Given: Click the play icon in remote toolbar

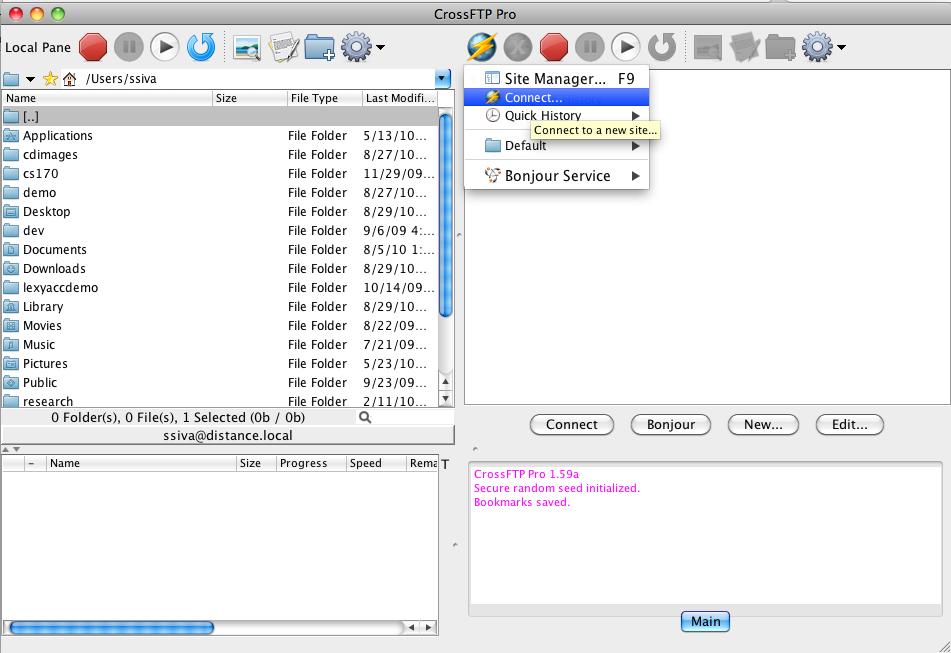Looking at the screenshot, I should point(625,47).
